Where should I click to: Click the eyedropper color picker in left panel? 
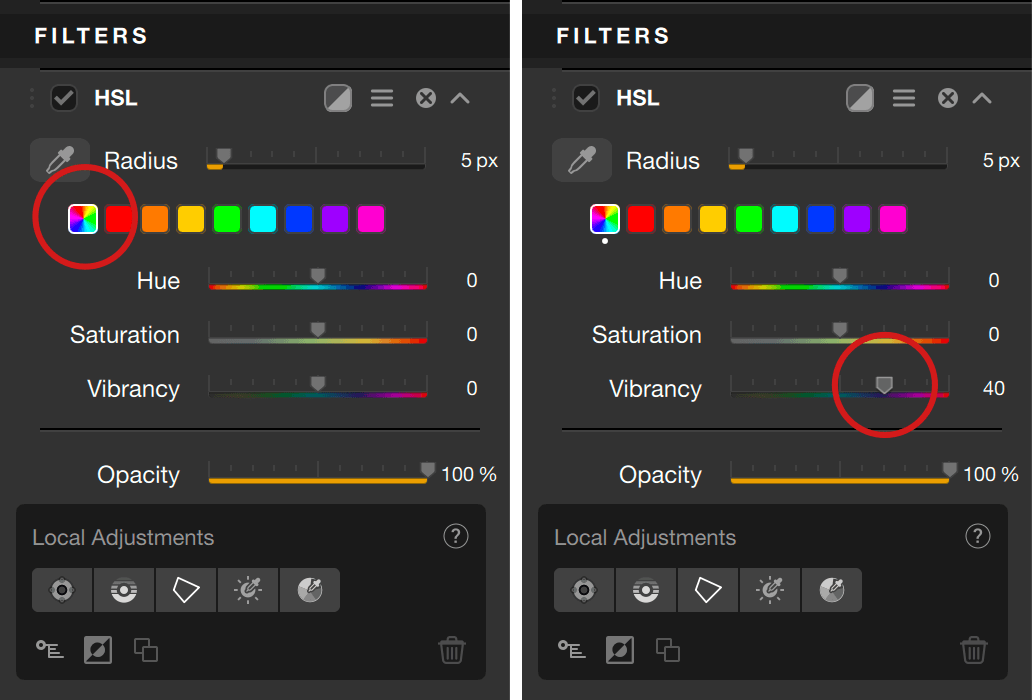tap(60, 160)
